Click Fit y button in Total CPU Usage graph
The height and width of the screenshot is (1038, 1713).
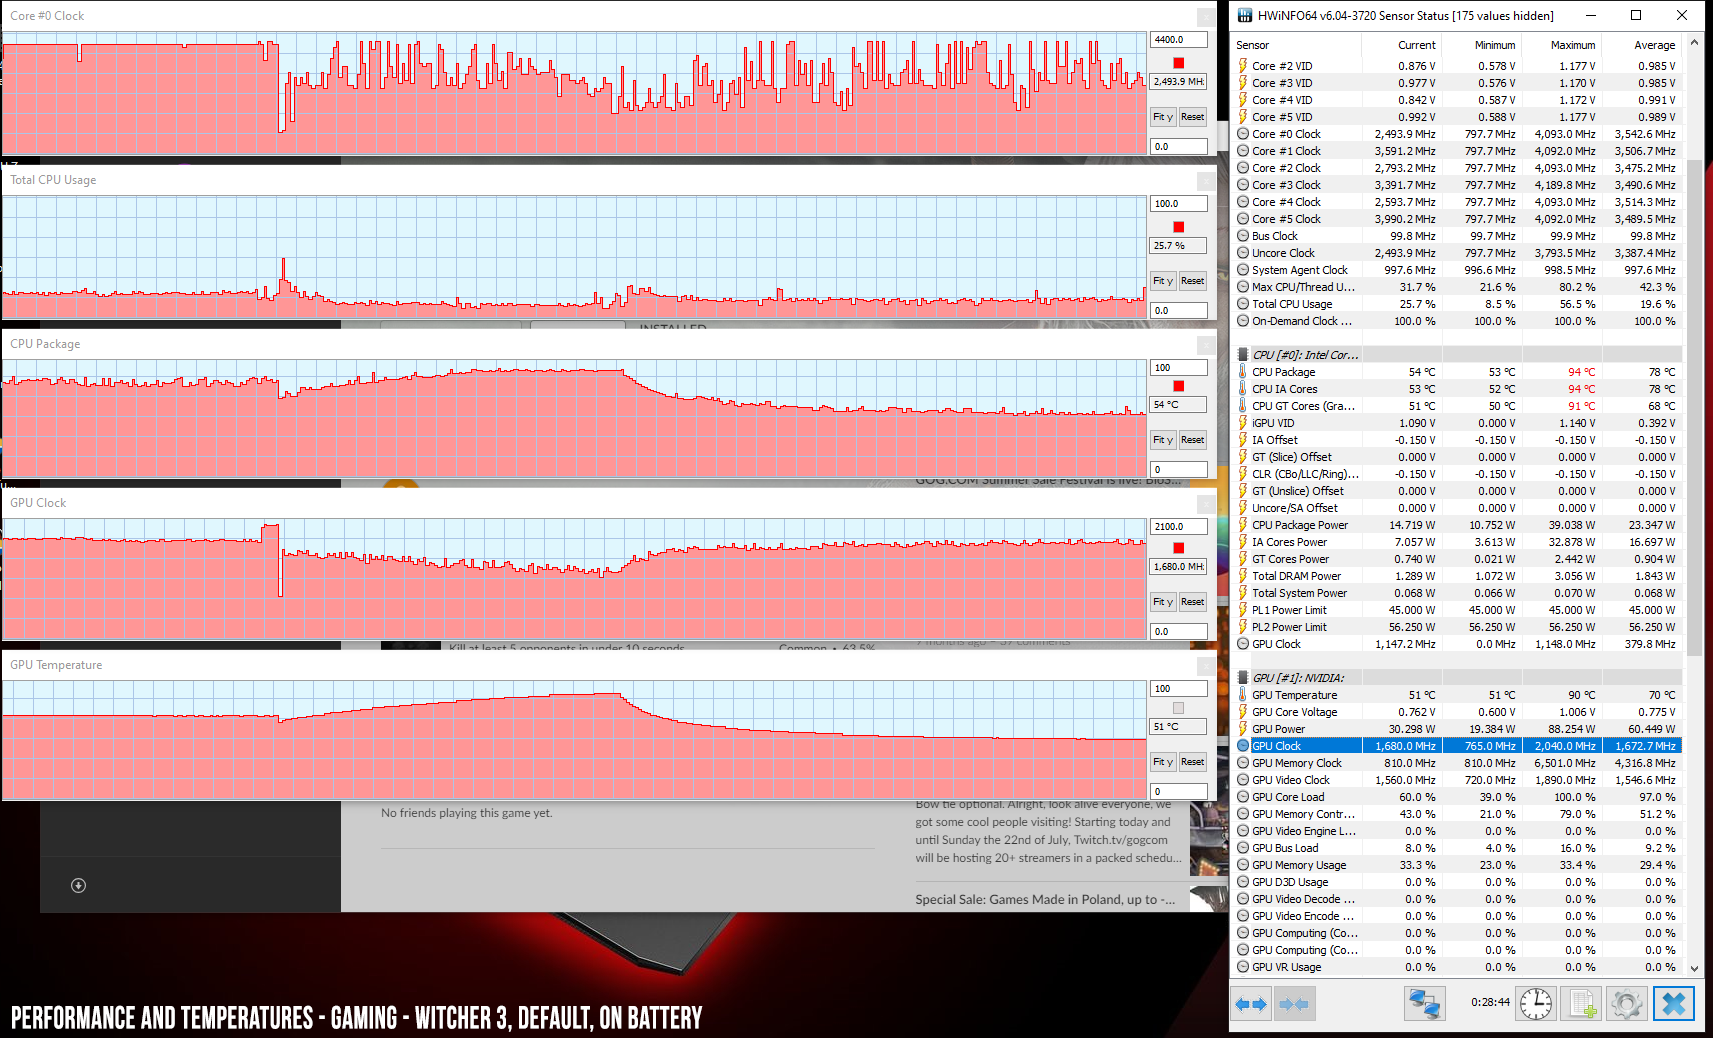click(x=1163, y=281)
